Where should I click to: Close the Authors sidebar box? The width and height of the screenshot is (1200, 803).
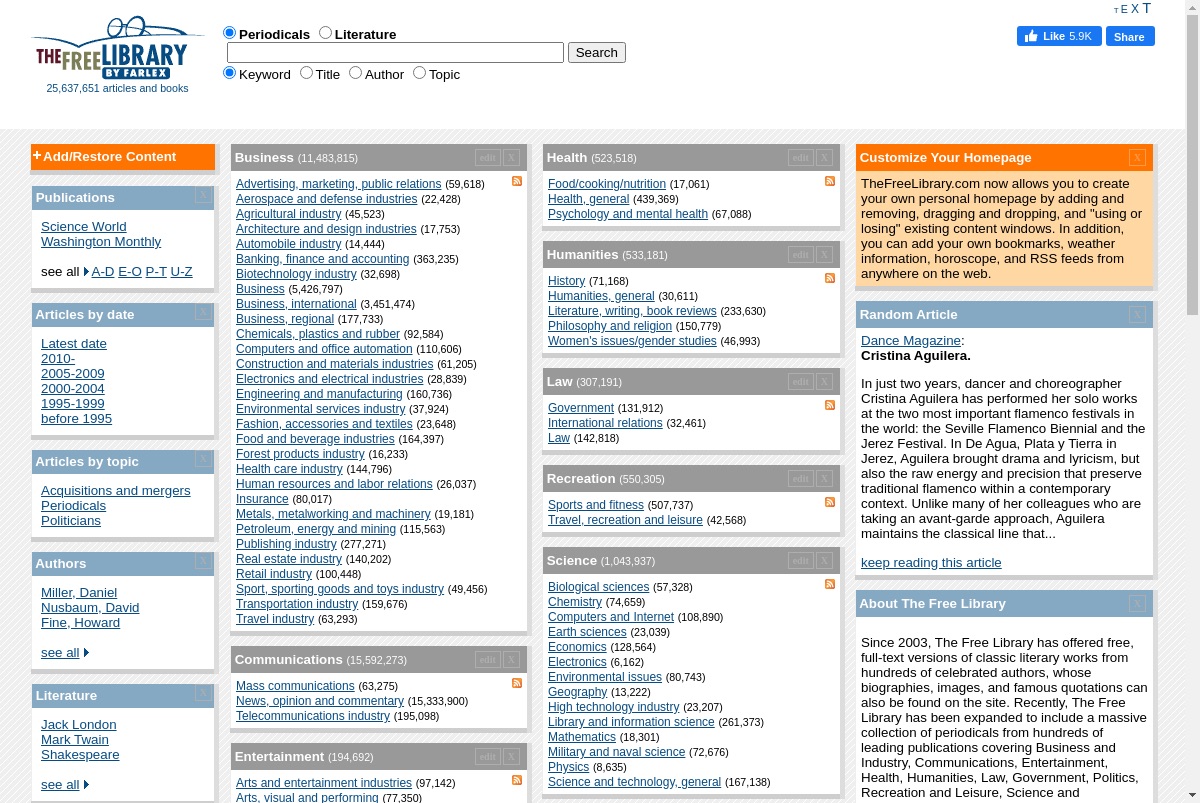coord(203,561)
